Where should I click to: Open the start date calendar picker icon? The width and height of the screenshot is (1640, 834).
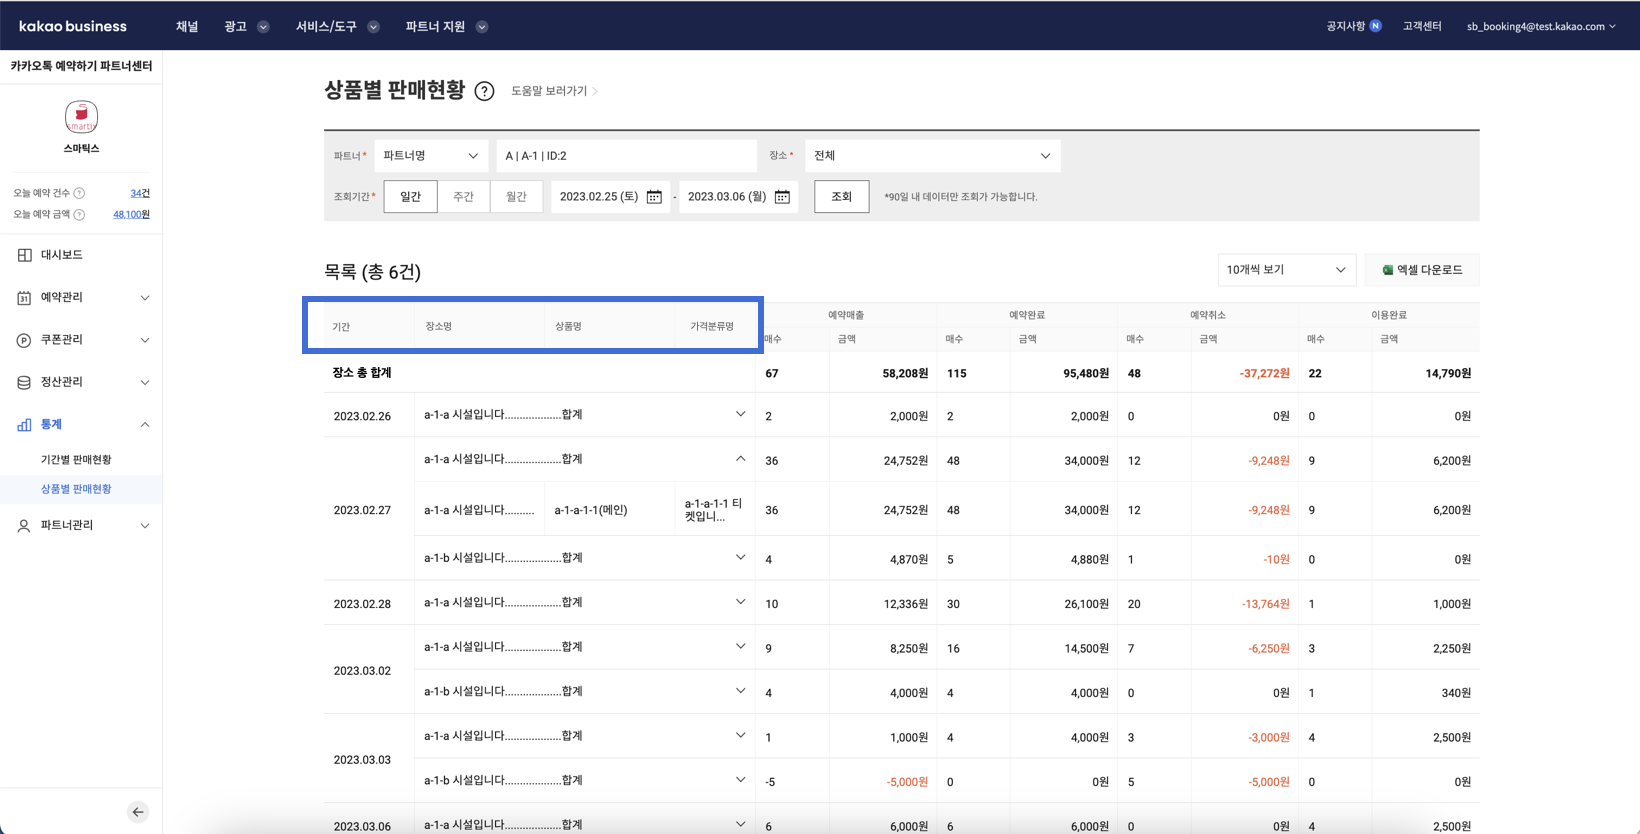(x=654, y=197)
